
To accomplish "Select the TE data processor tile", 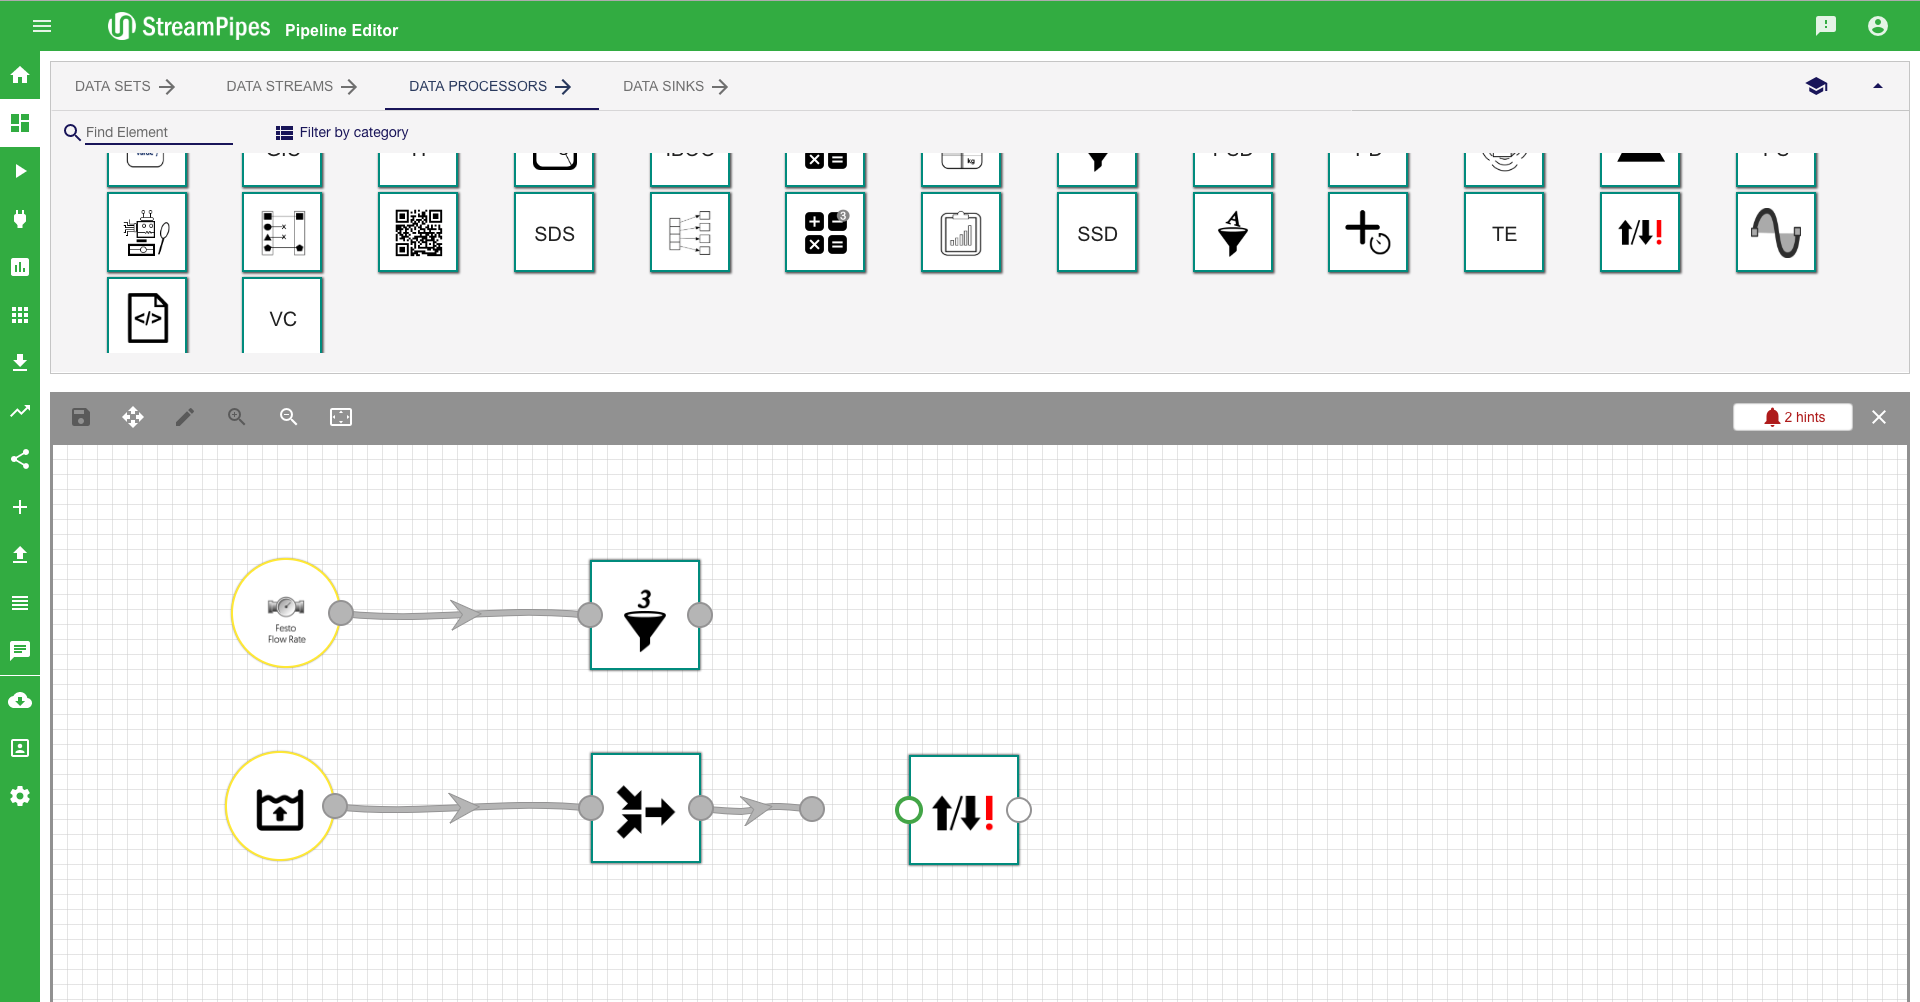I will [x=1504, y=233].
